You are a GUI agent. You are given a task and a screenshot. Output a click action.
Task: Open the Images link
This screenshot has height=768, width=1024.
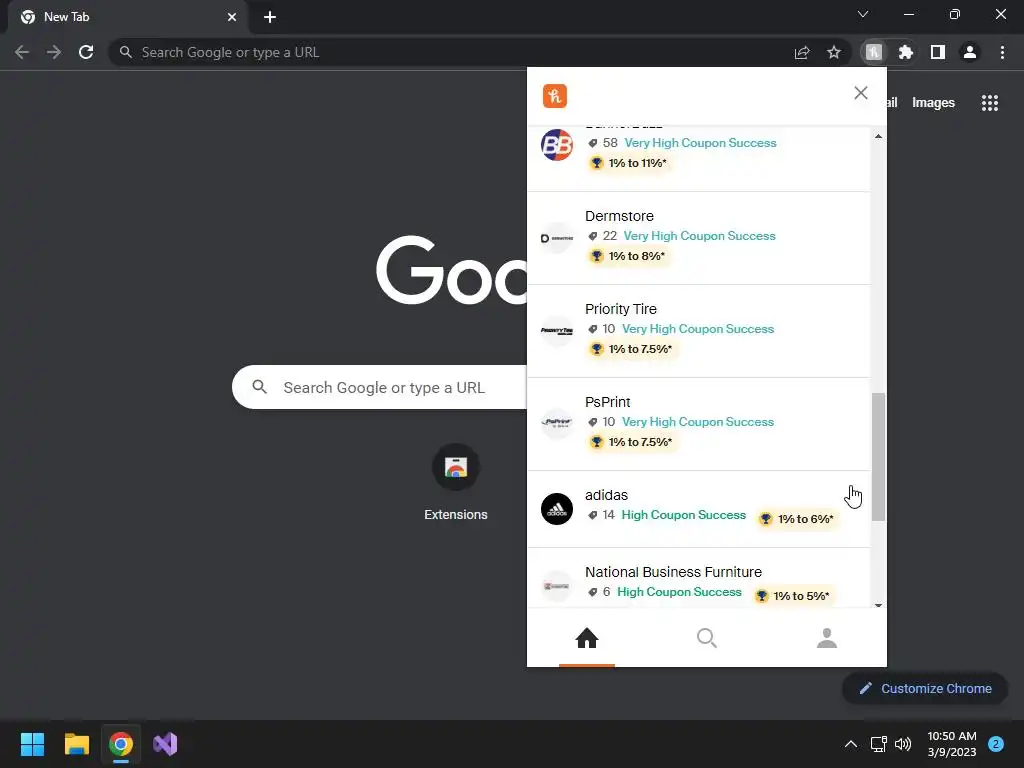(933, 103)
